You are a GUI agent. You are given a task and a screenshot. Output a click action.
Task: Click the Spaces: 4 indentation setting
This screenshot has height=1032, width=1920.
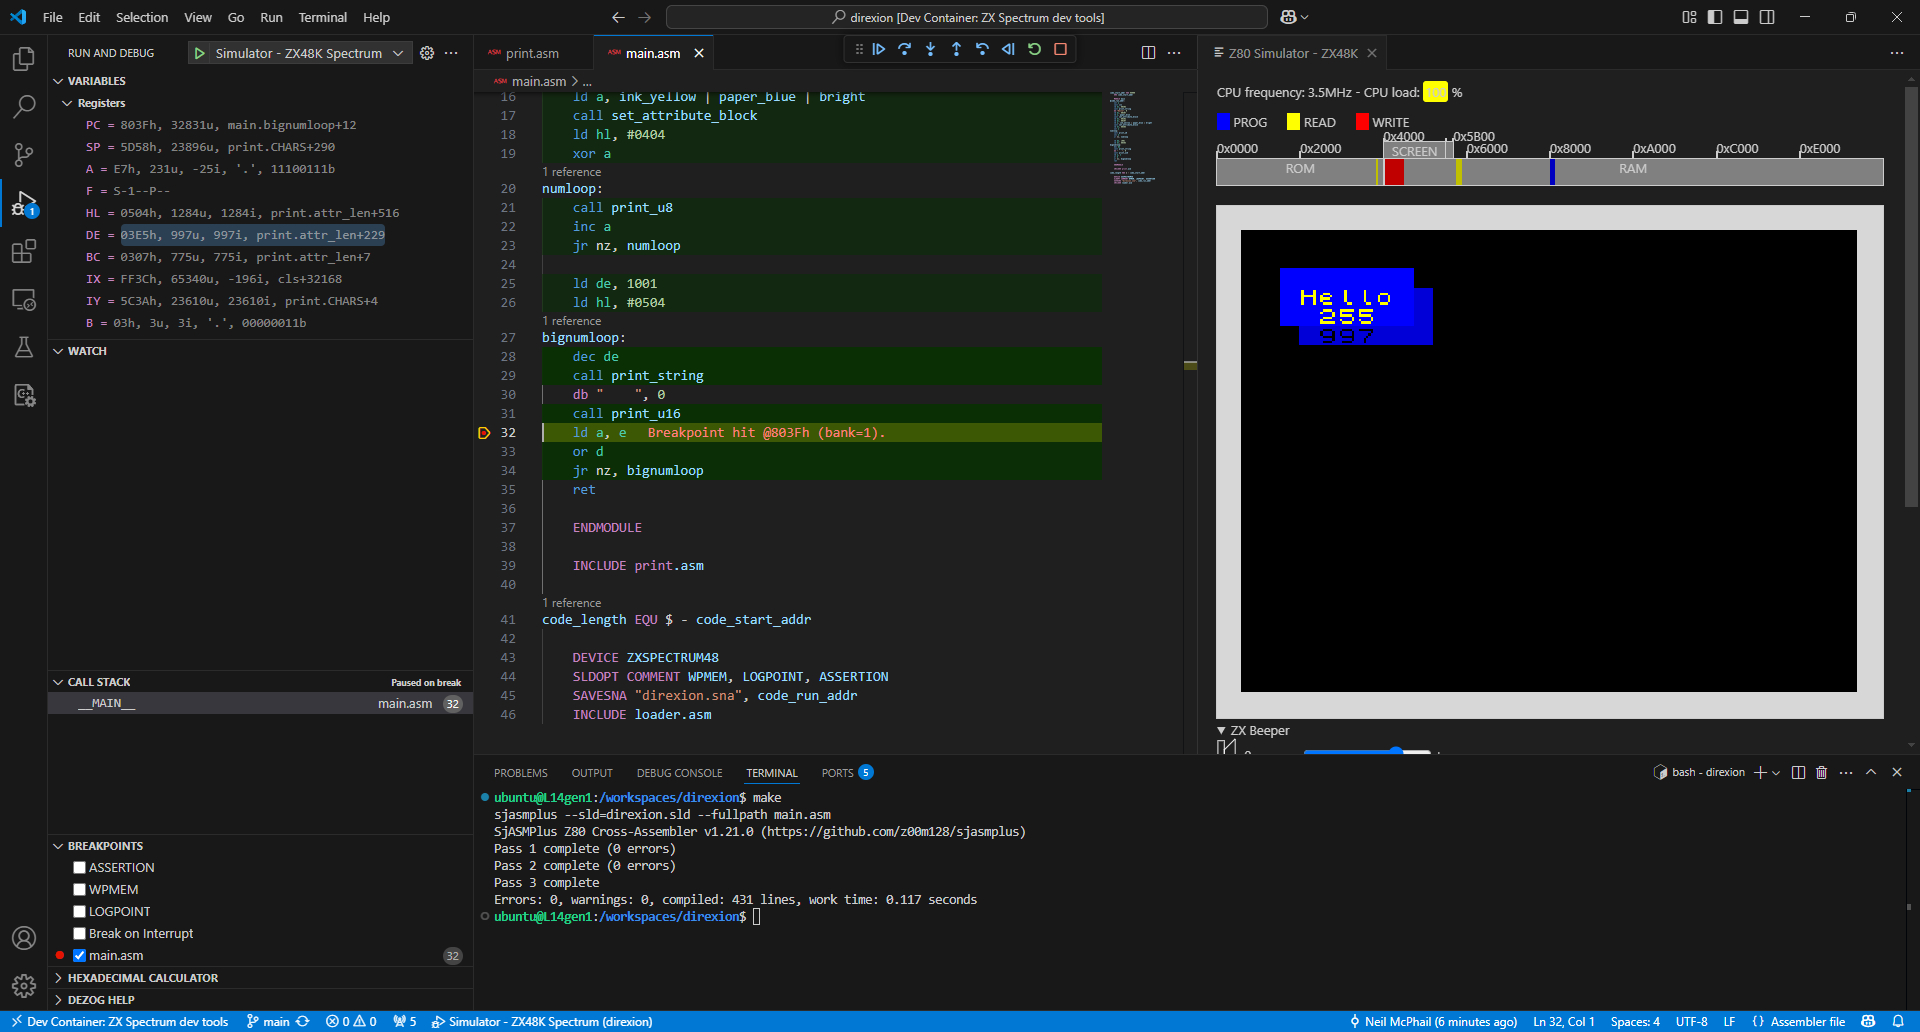point(1635,1021)
